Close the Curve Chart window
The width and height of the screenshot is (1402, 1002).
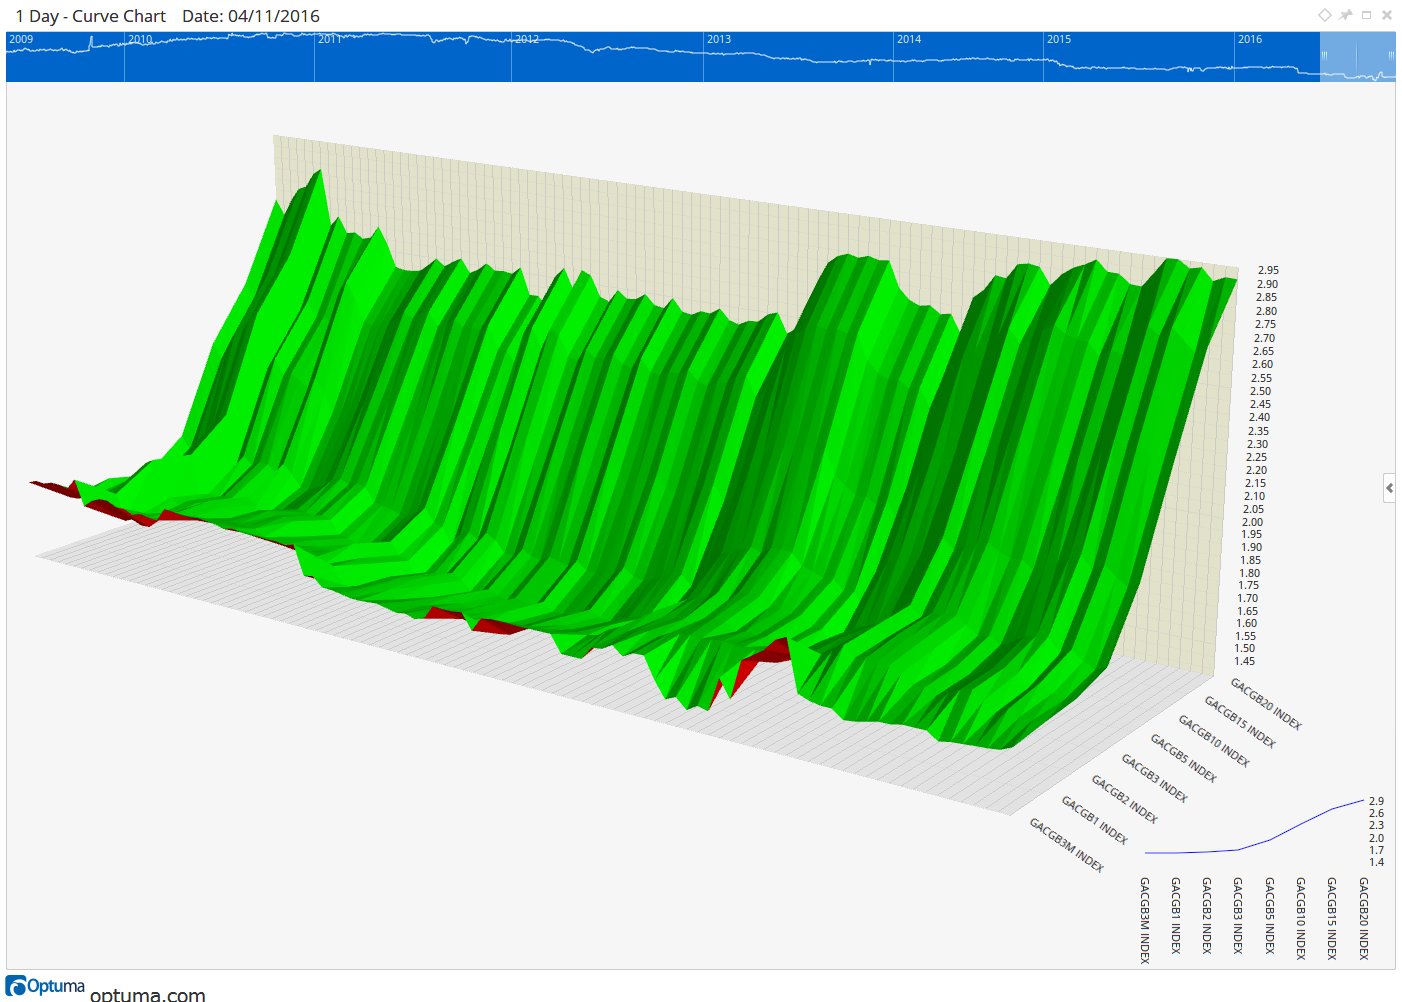pos(1387,15)
